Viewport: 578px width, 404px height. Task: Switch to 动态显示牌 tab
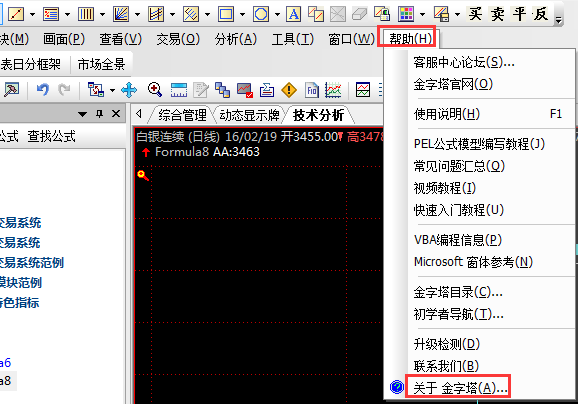[249, 115]
